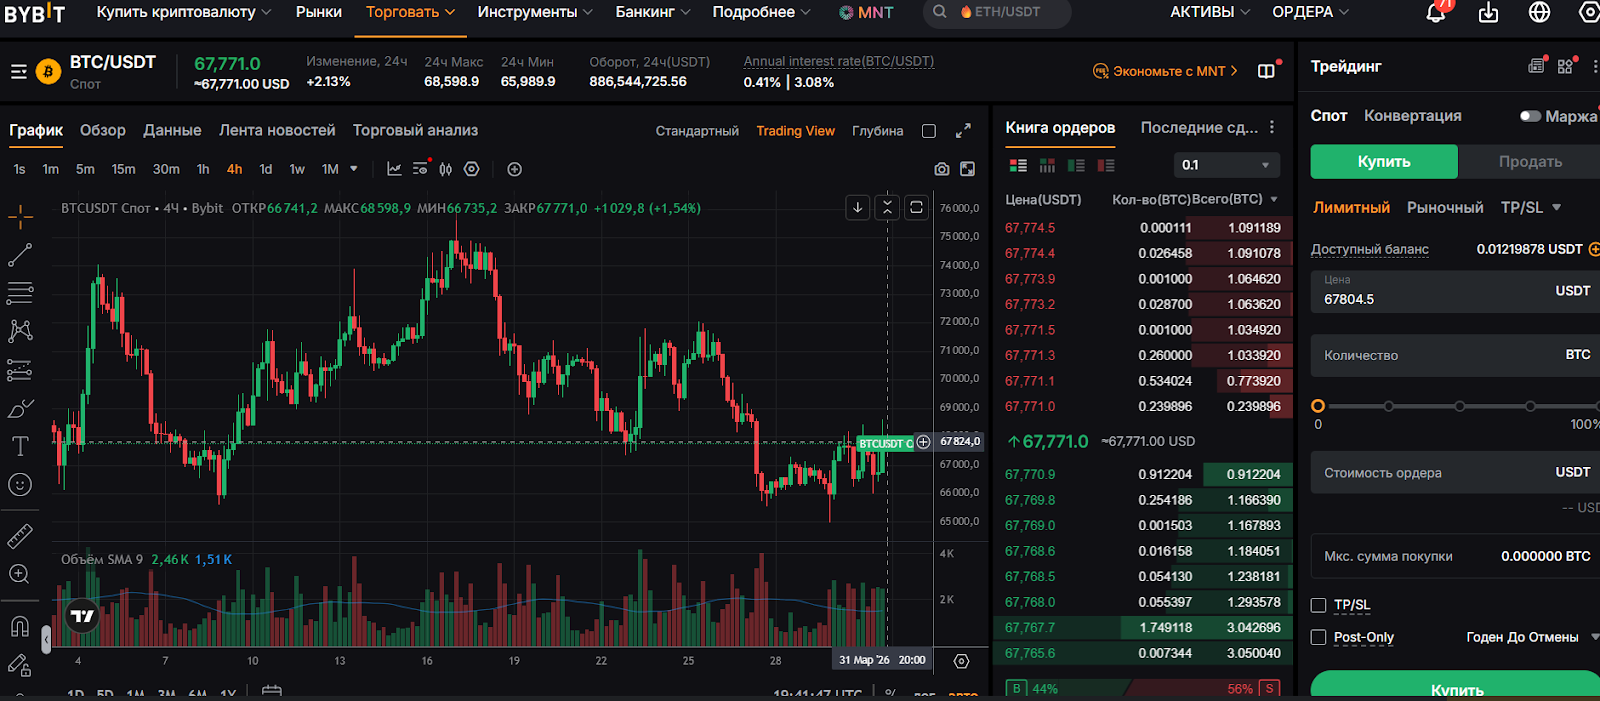1600x701 pixels.
Task: Open the TP/SL order type dropdown arrow
Action: [x=1556, y=208]
